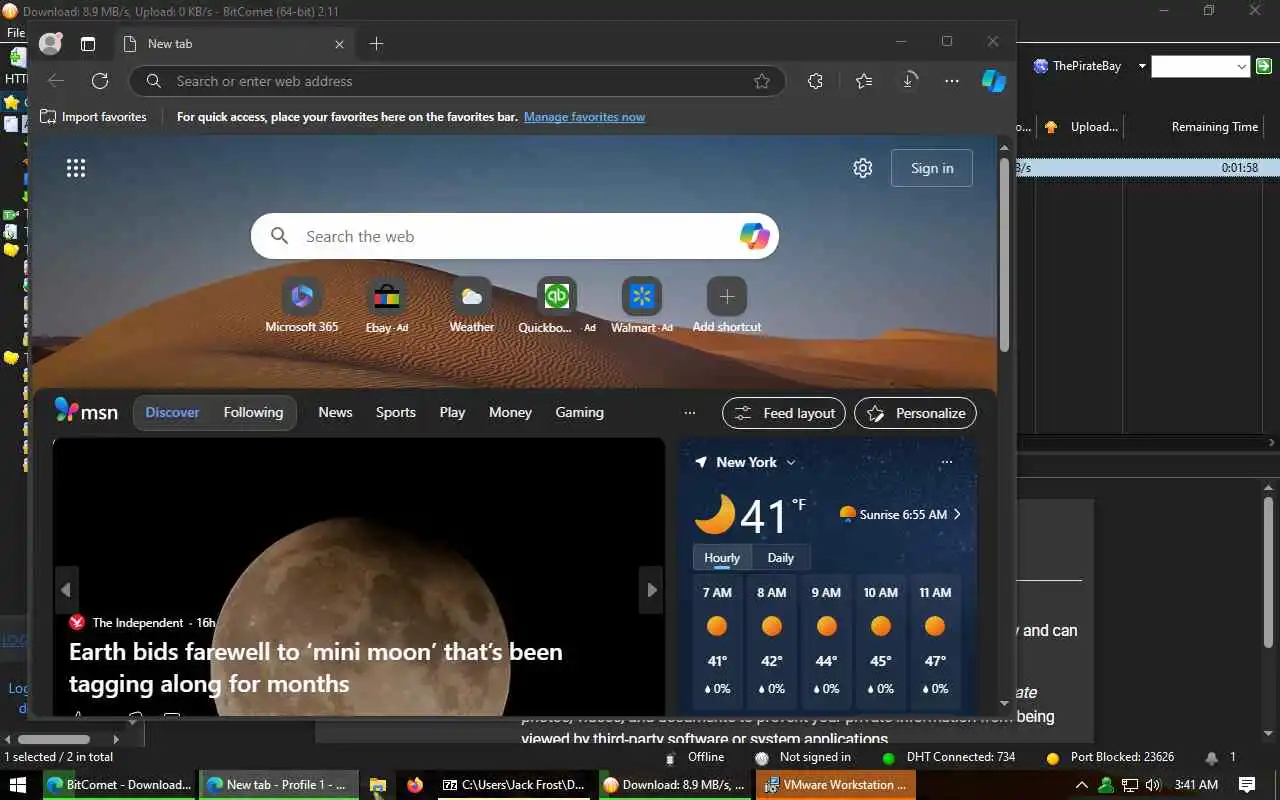This screenshot has width=1280, height=800.
Task: Show next news story arrow
Action: coord(652,590)
